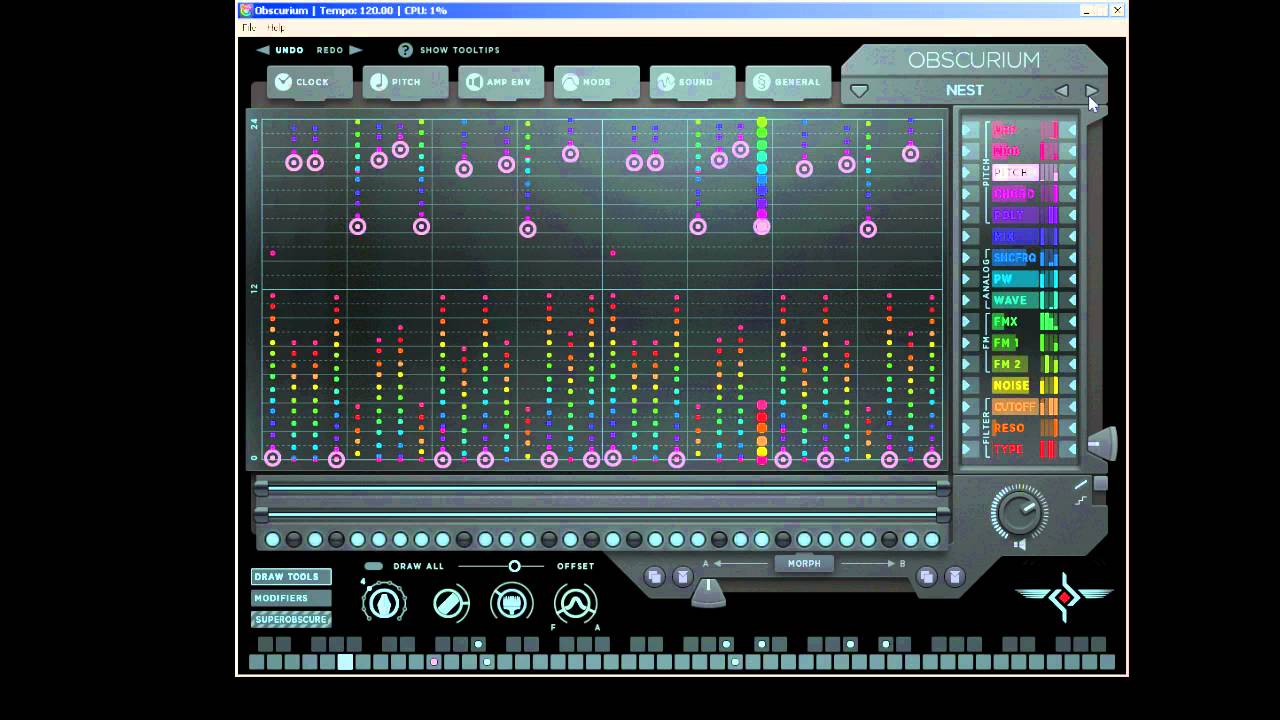Image resolution: width=1280 pixels, height=720 pixels.
Task: Open the General tab
Action: pos(788,82)
